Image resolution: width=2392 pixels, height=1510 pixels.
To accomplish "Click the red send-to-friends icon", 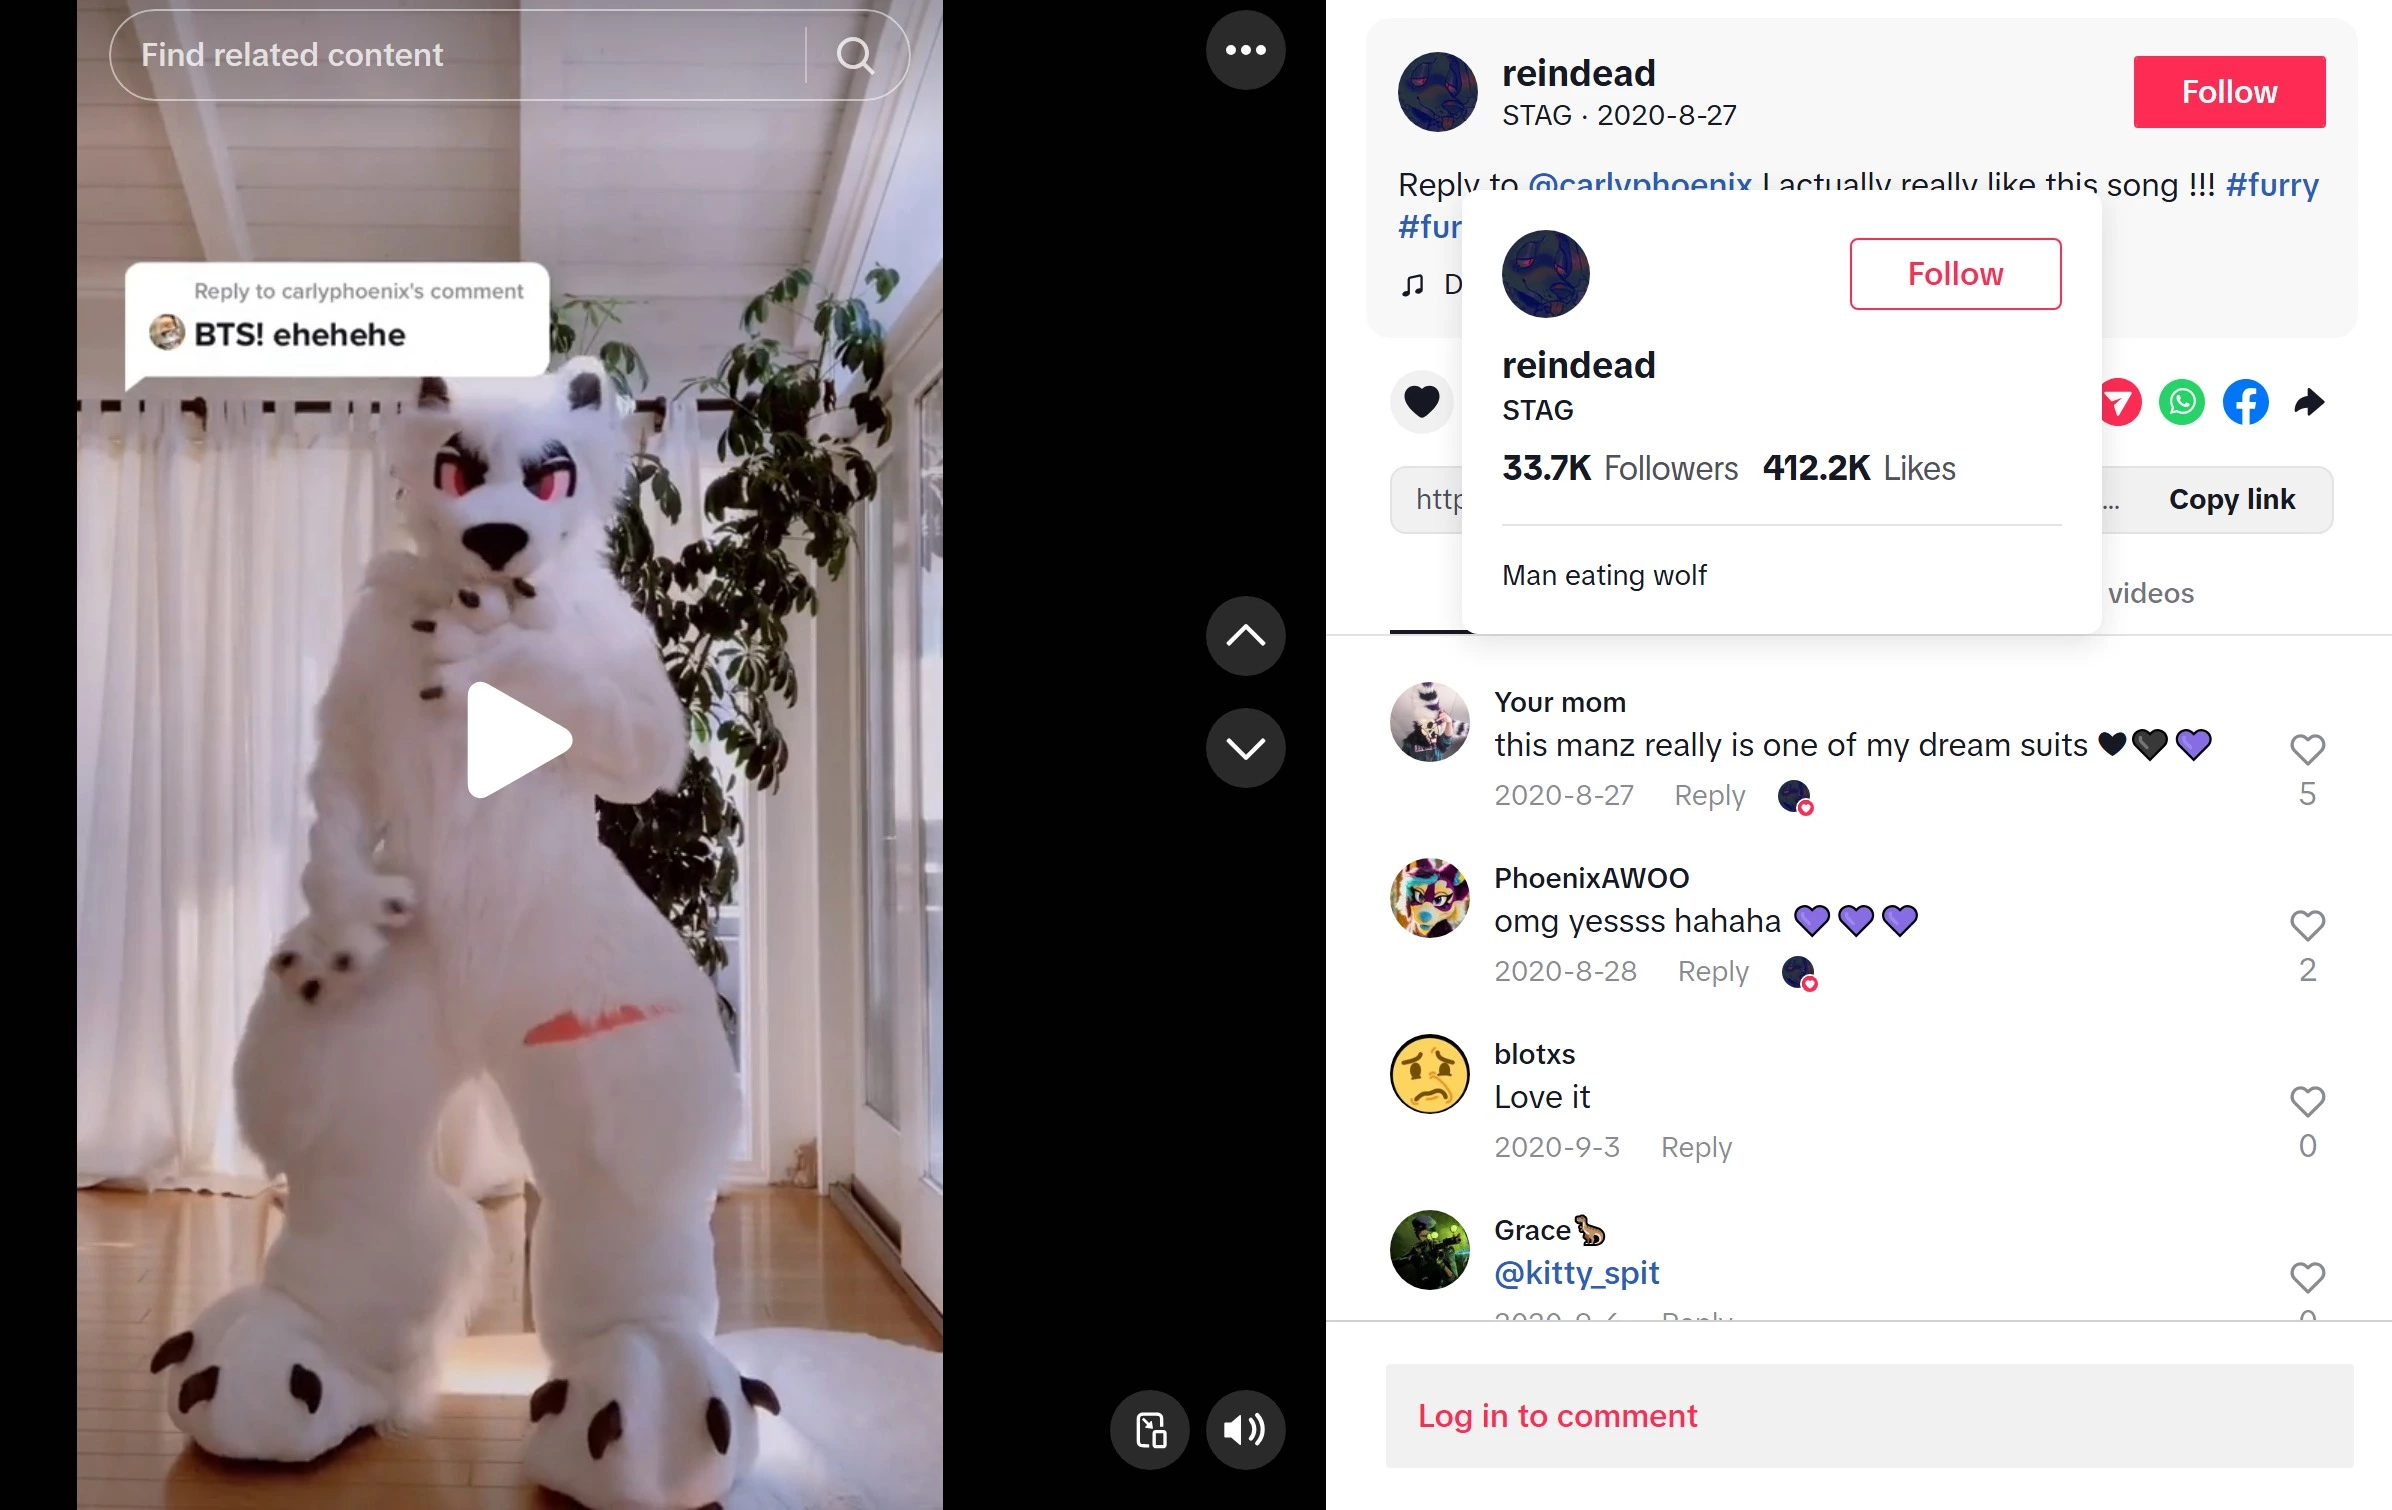I will click(x=2120, y=402).
